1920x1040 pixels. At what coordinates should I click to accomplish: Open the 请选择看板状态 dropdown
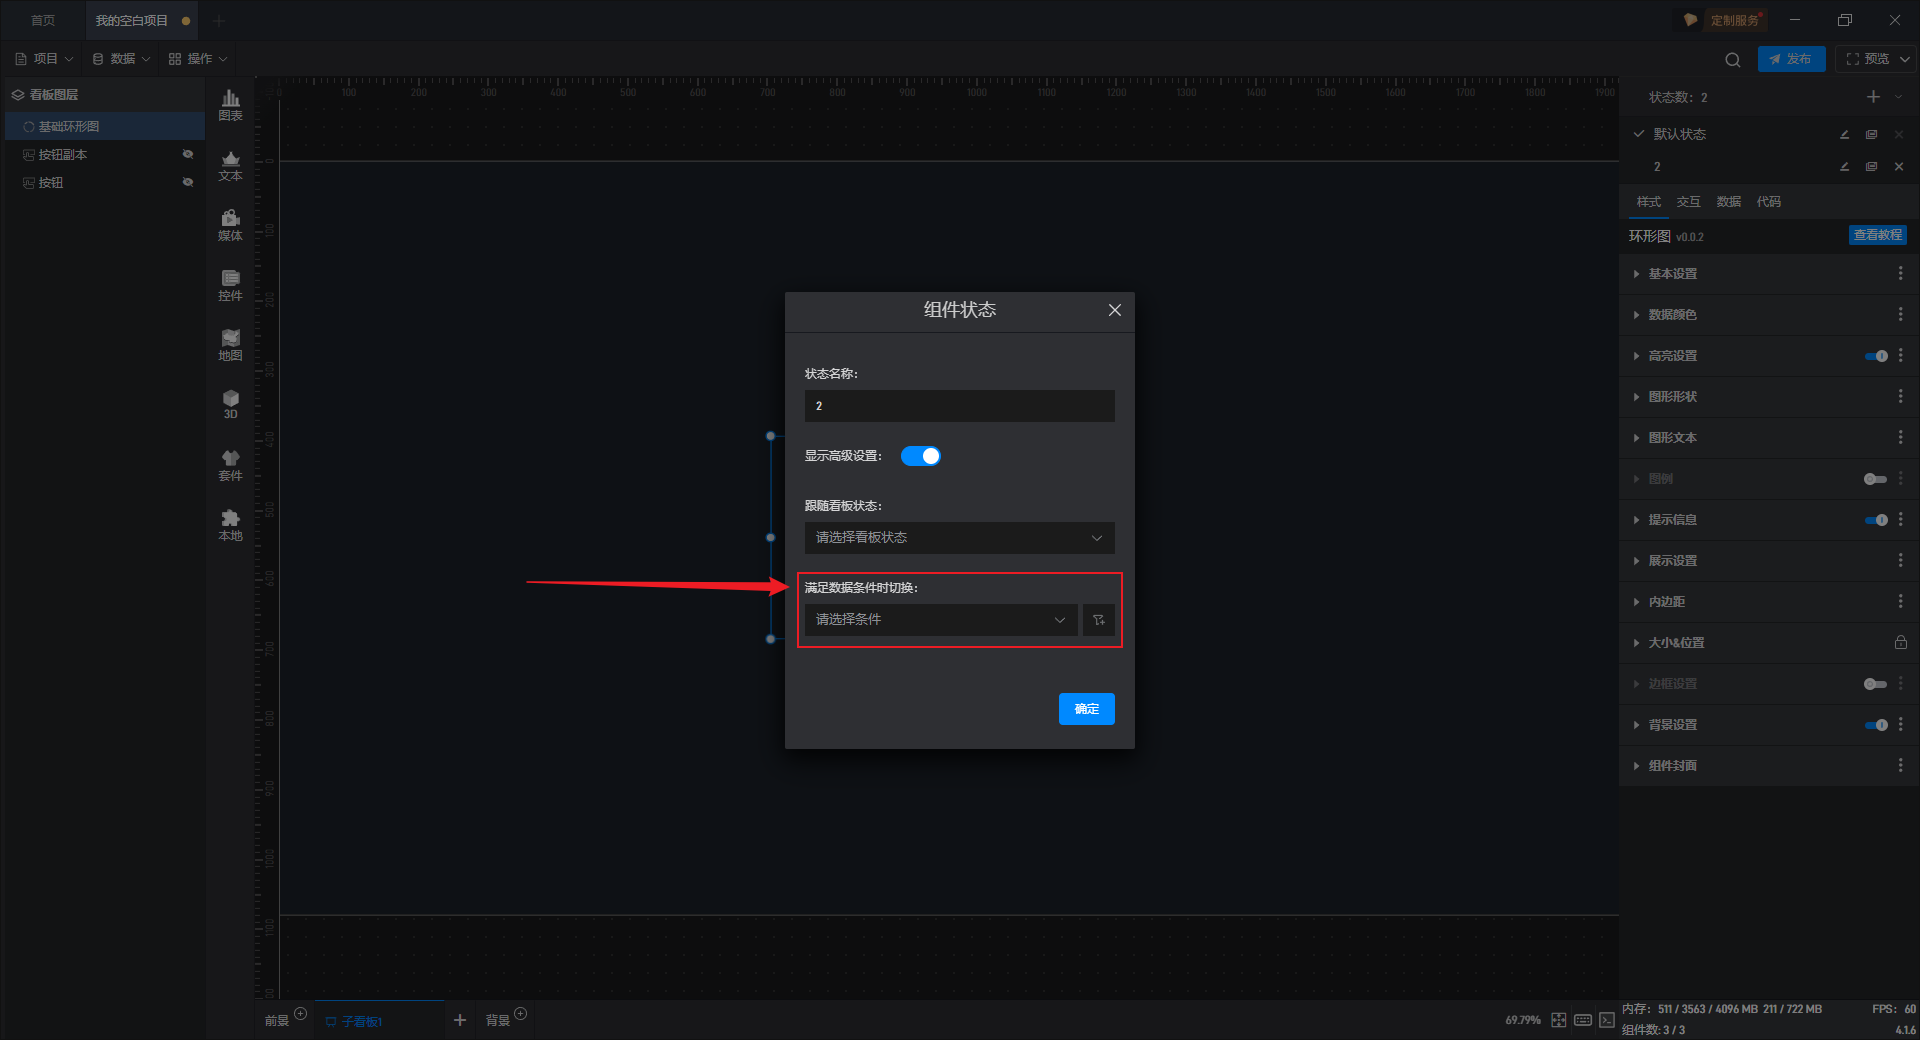(960, 538)
